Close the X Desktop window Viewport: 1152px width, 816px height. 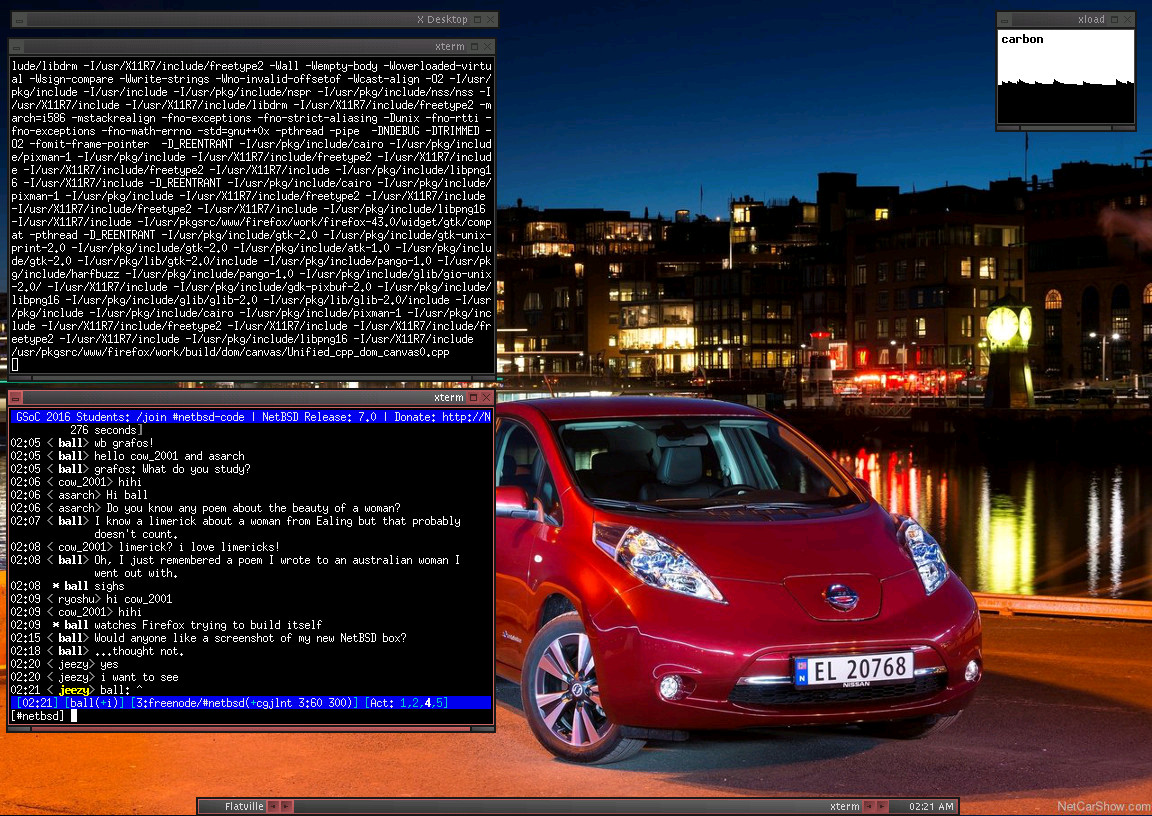(x=491, y=20)
